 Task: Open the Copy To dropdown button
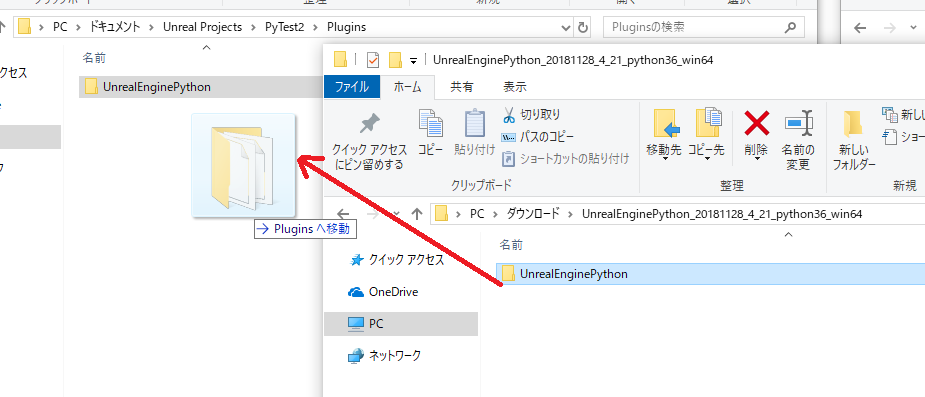706,136
